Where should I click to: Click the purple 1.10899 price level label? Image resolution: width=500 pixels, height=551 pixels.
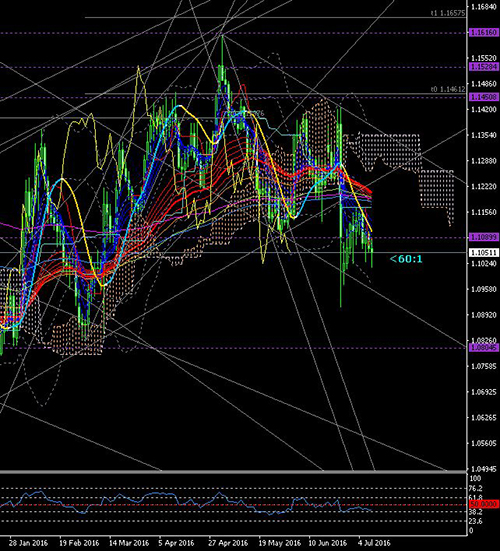484,237
